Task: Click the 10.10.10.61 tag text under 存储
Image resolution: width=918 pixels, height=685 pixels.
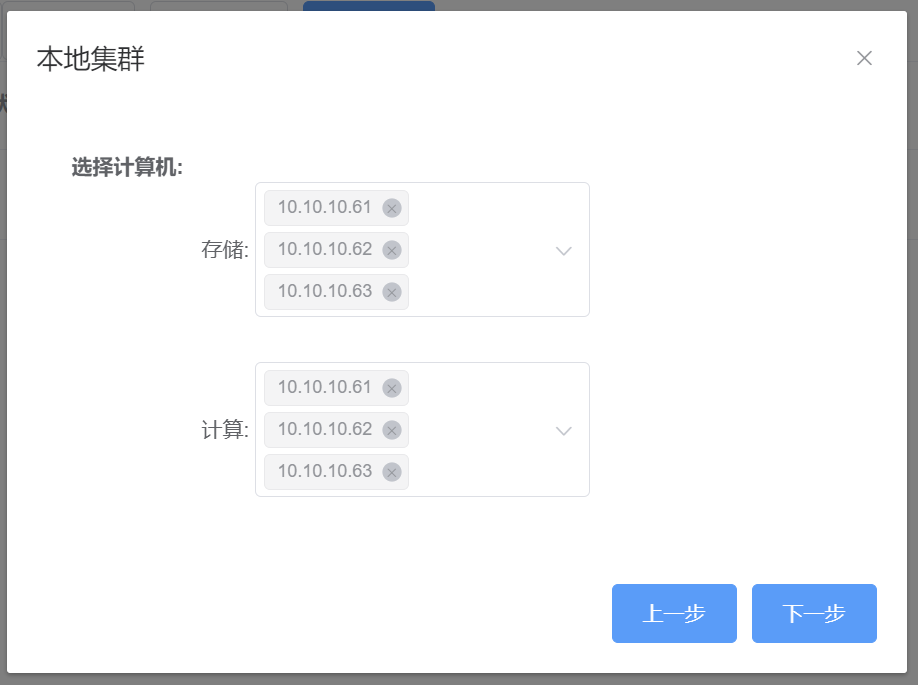Action: (324, 208)
